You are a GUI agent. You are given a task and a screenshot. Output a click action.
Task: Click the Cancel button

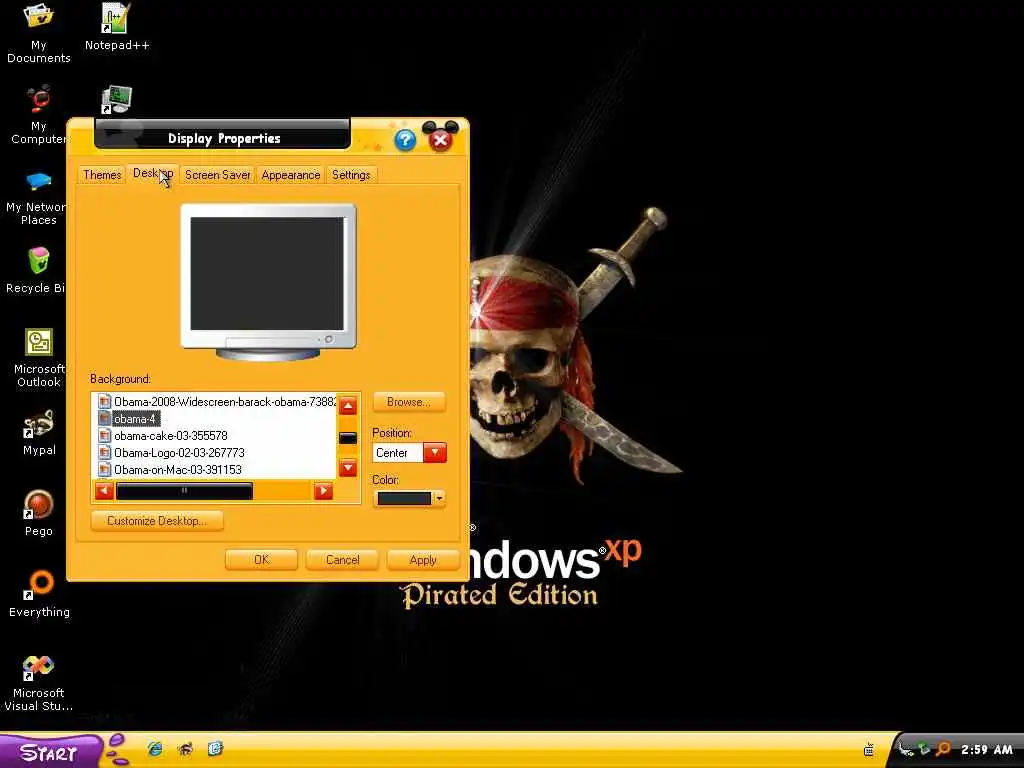(x=342, y=560)
